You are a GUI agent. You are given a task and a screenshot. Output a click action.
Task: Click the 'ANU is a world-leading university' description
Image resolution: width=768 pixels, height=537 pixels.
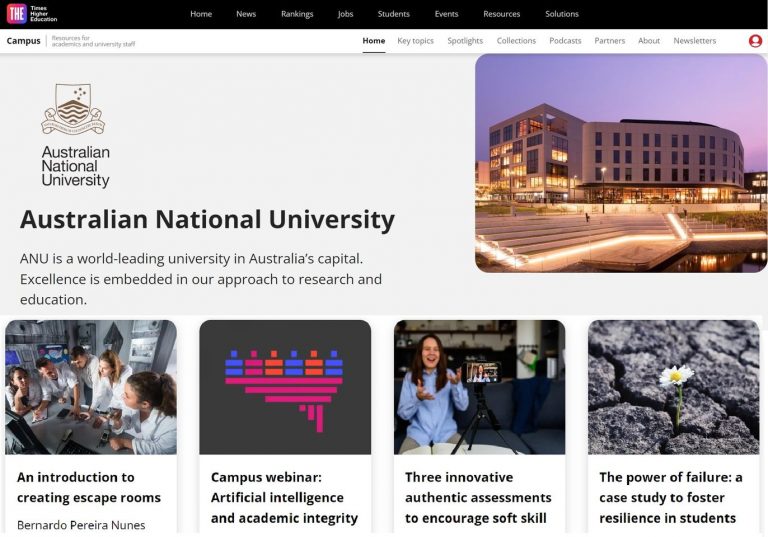pos(201,279)
